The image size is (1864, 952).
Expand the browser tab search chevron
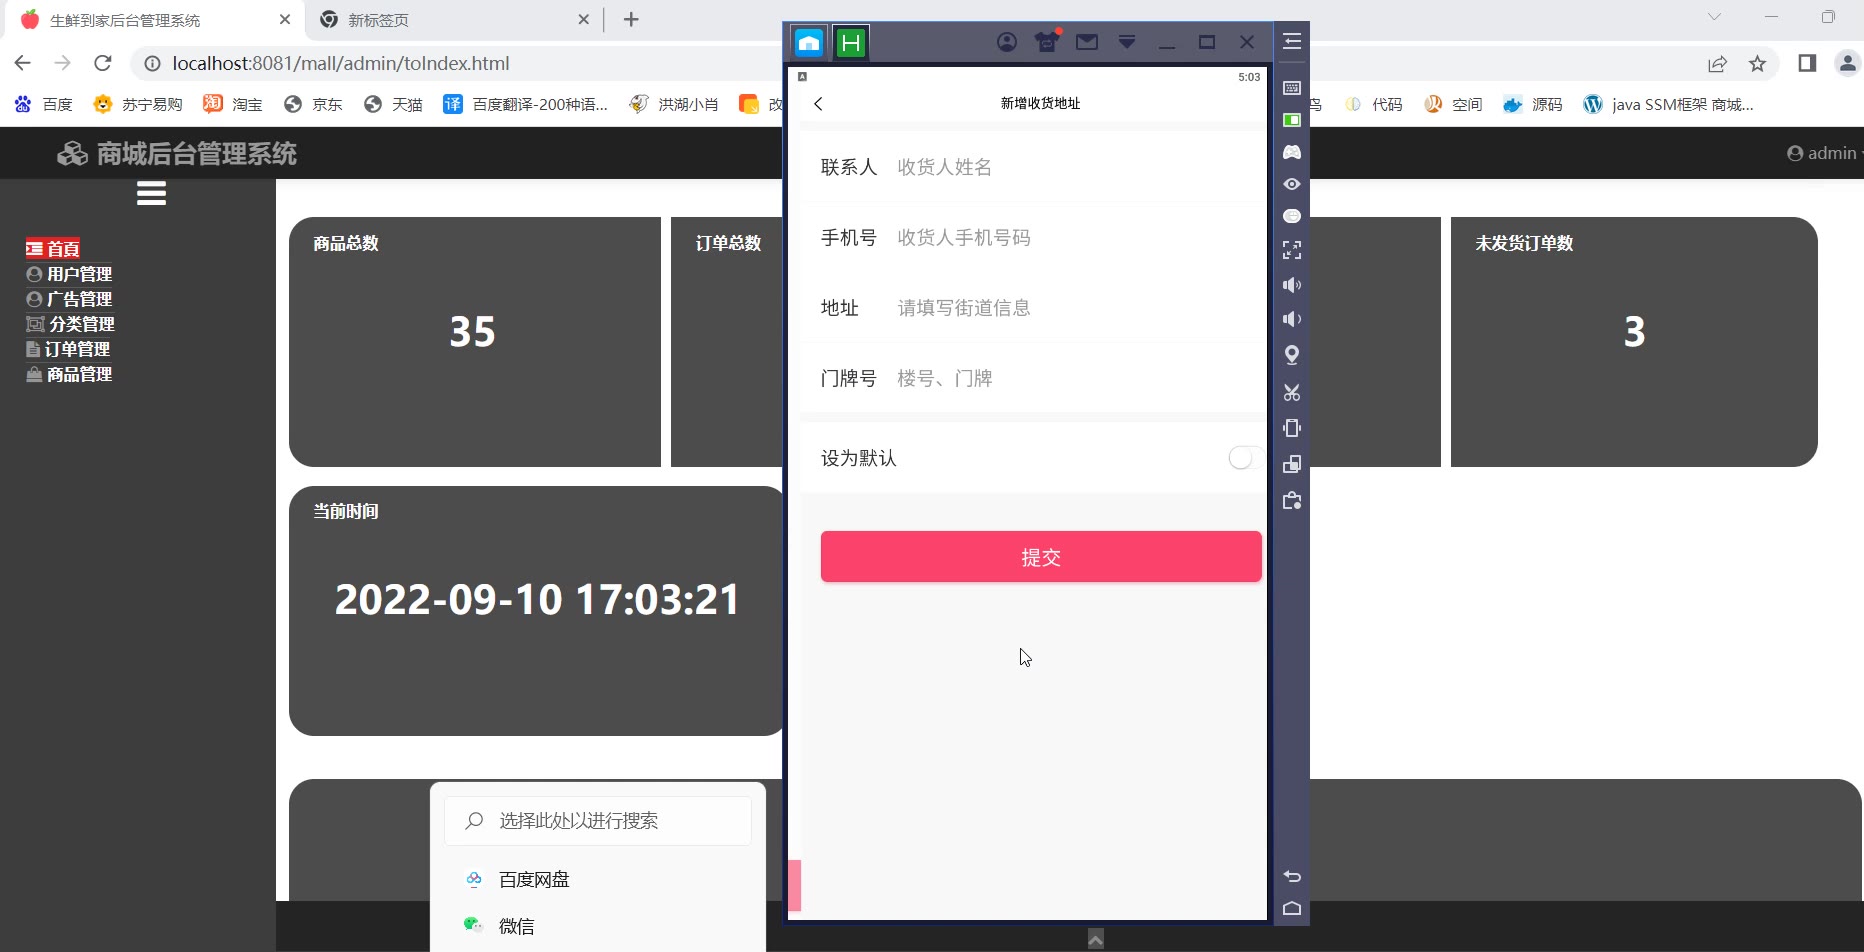point(1714,17)
